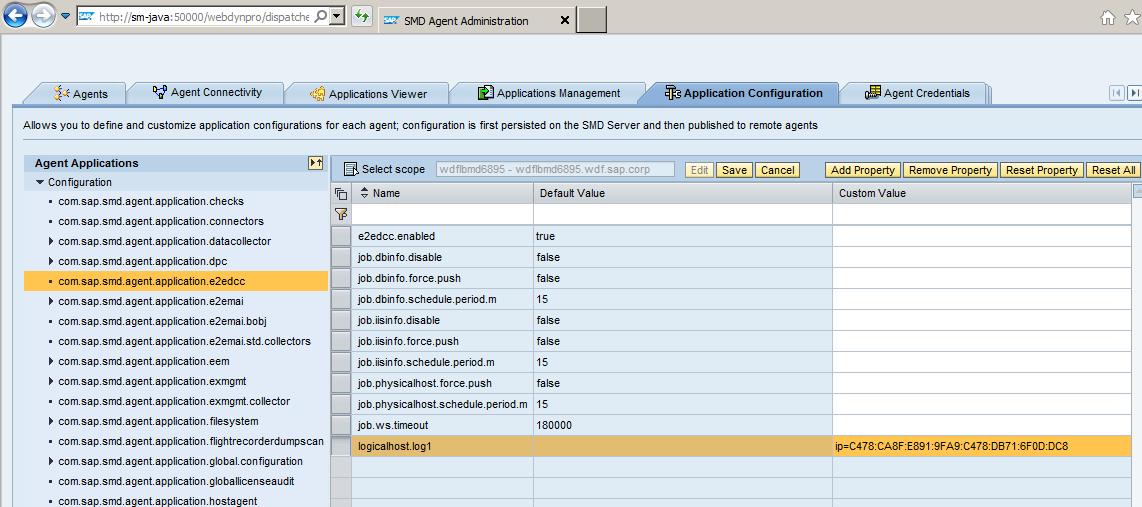The width and height of the screenshot is (1142, 507).
Task: Click the select-all rows table icon
Action: 340,193
